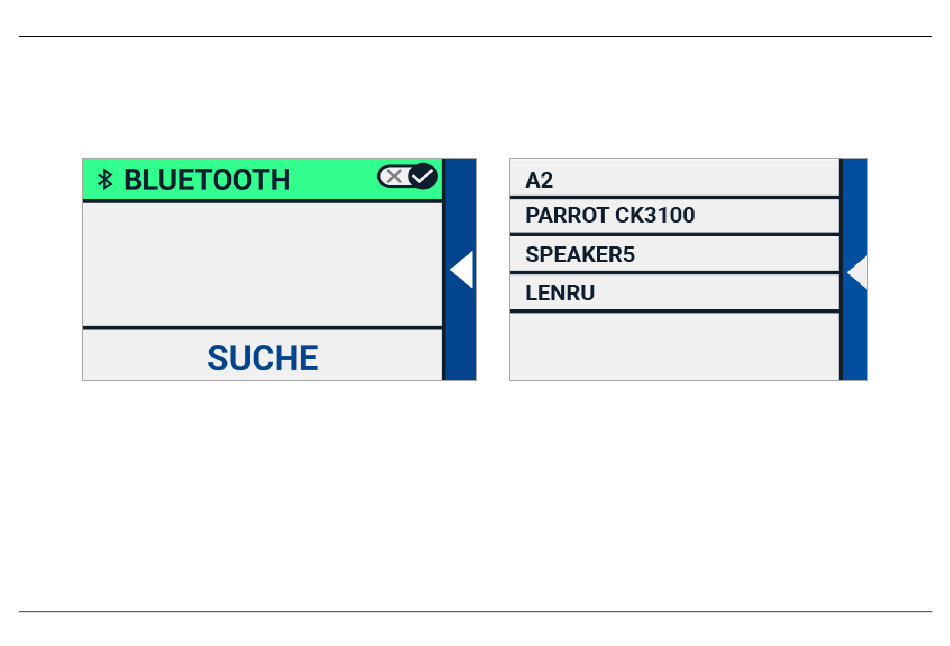Click the white gap between the two panels
Screen dimensions: 950x646
493,270
